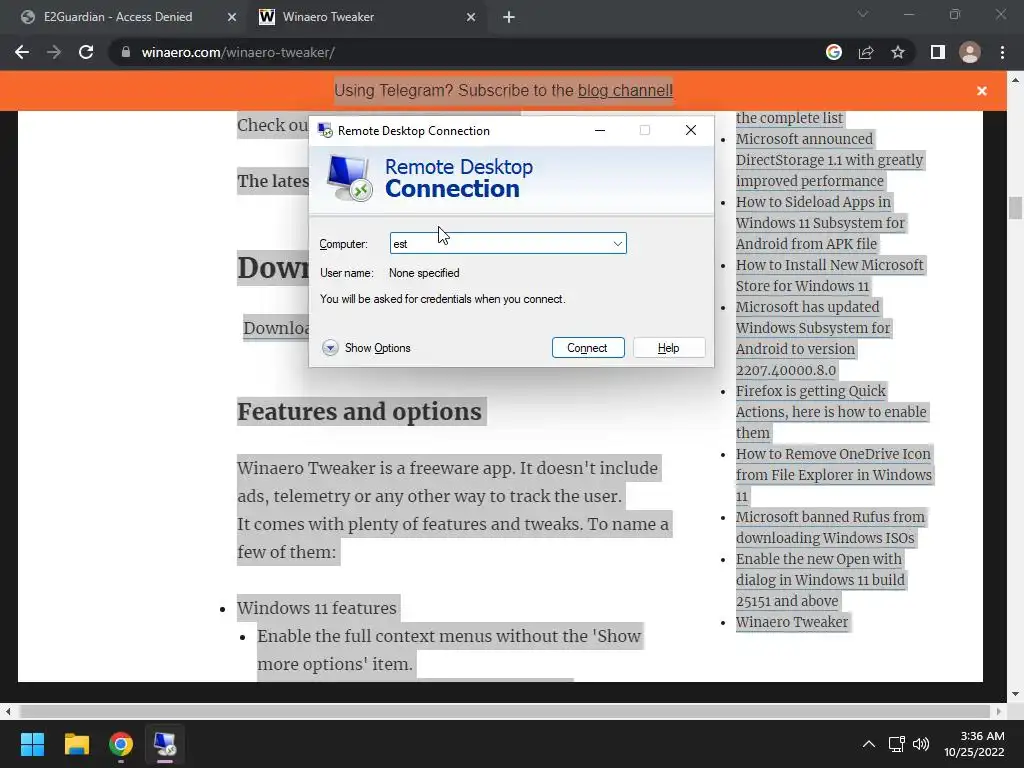Minimize the Remote Desktop Connection dialog
Screen dimensions: 1024x768
(600, 131)
